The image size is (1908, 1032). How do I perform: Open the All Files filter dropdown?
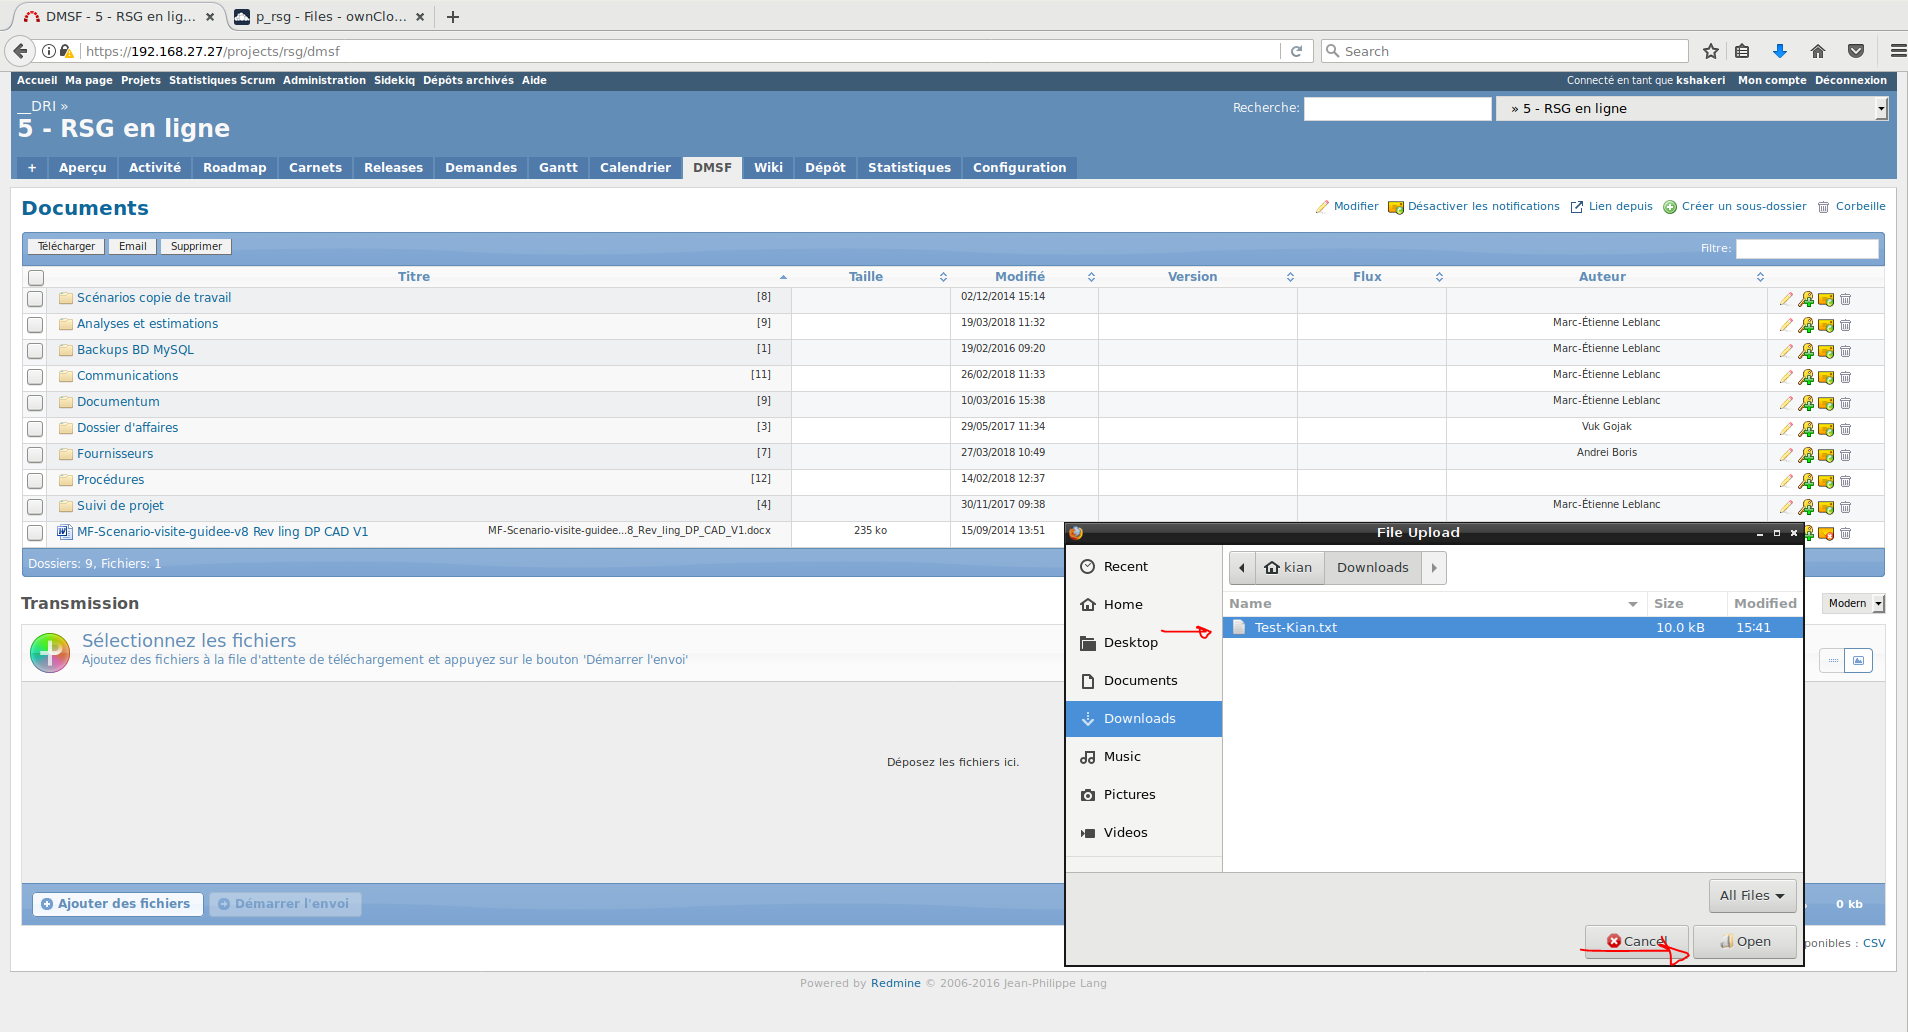1752,895
